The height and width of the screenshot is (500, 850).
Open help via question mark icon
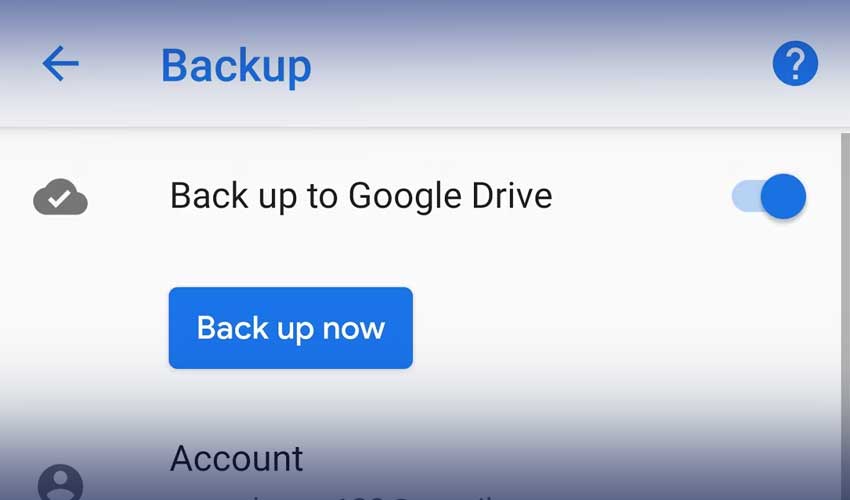coord(795,63)
